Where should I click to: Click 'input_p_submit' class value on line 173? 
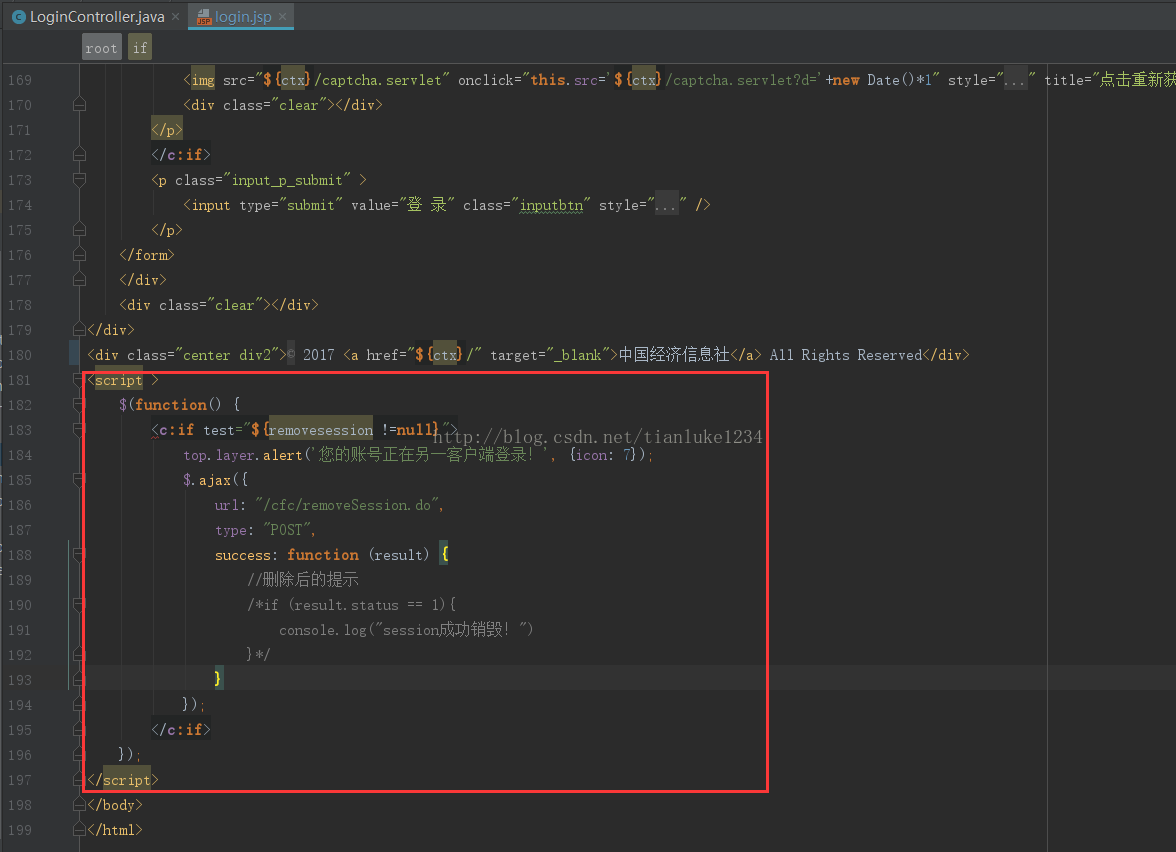(287, 180)
